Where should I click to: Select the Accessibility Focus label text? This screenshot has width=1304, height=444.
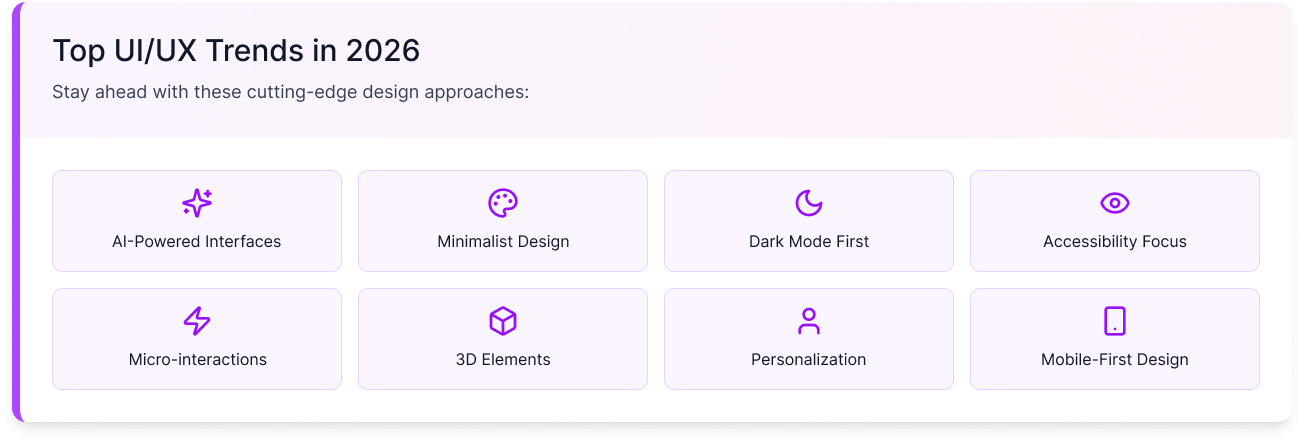(x=1115, y=241)
